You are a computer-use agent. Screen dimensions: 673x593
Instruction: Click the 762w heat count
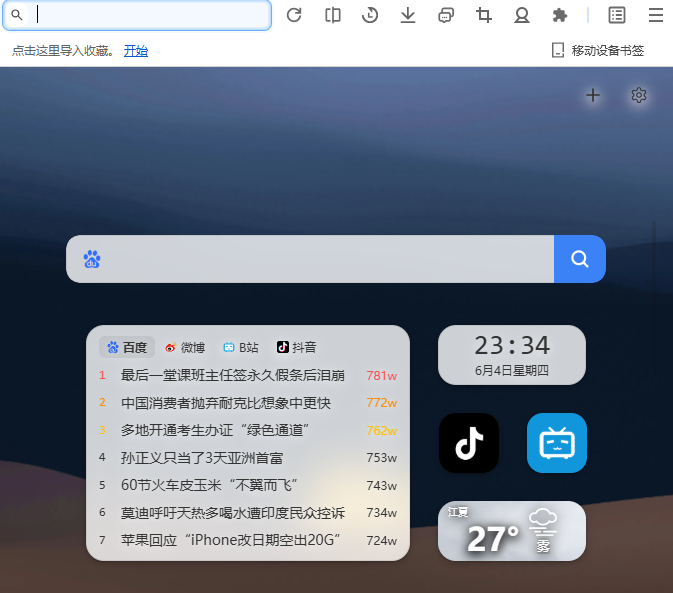pos(382,430)
